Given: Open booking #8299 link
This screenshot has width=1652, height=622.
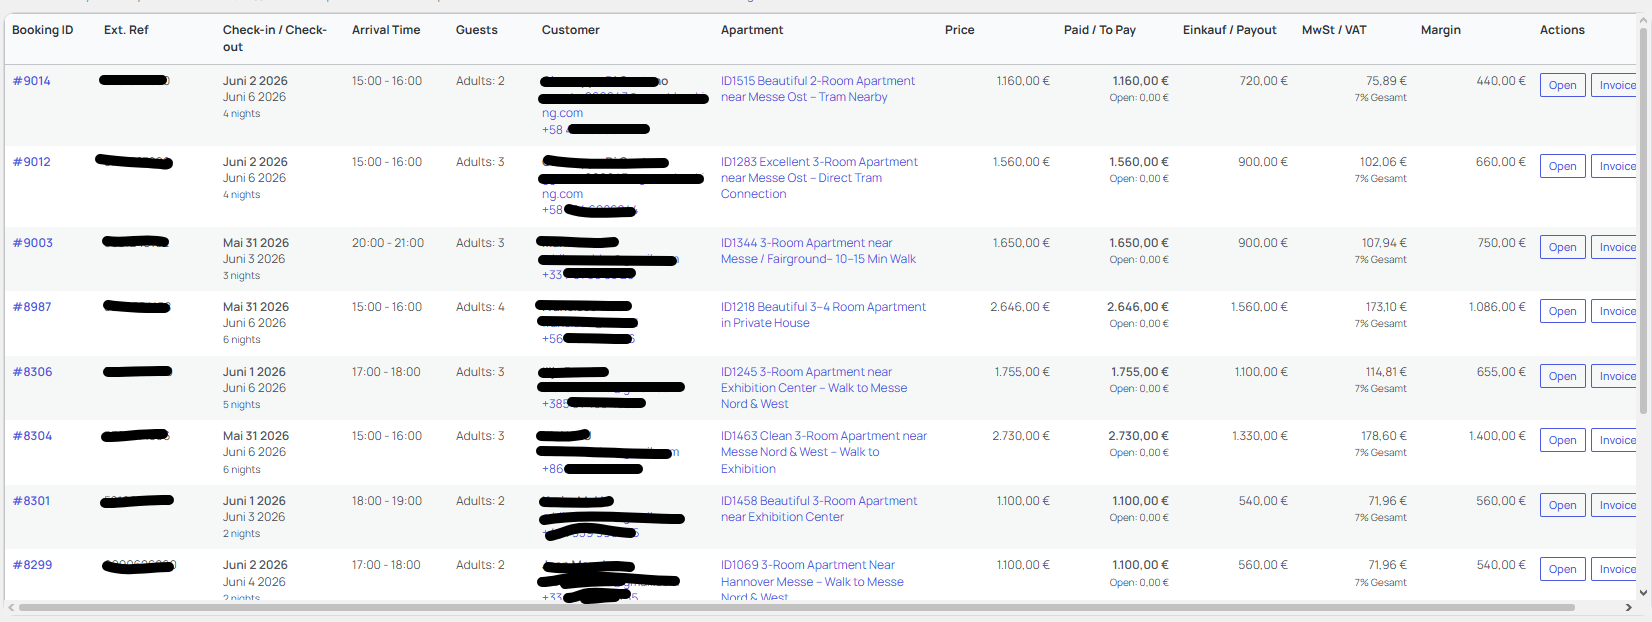Looking at the screenshot, I should [x=32, y=565].
